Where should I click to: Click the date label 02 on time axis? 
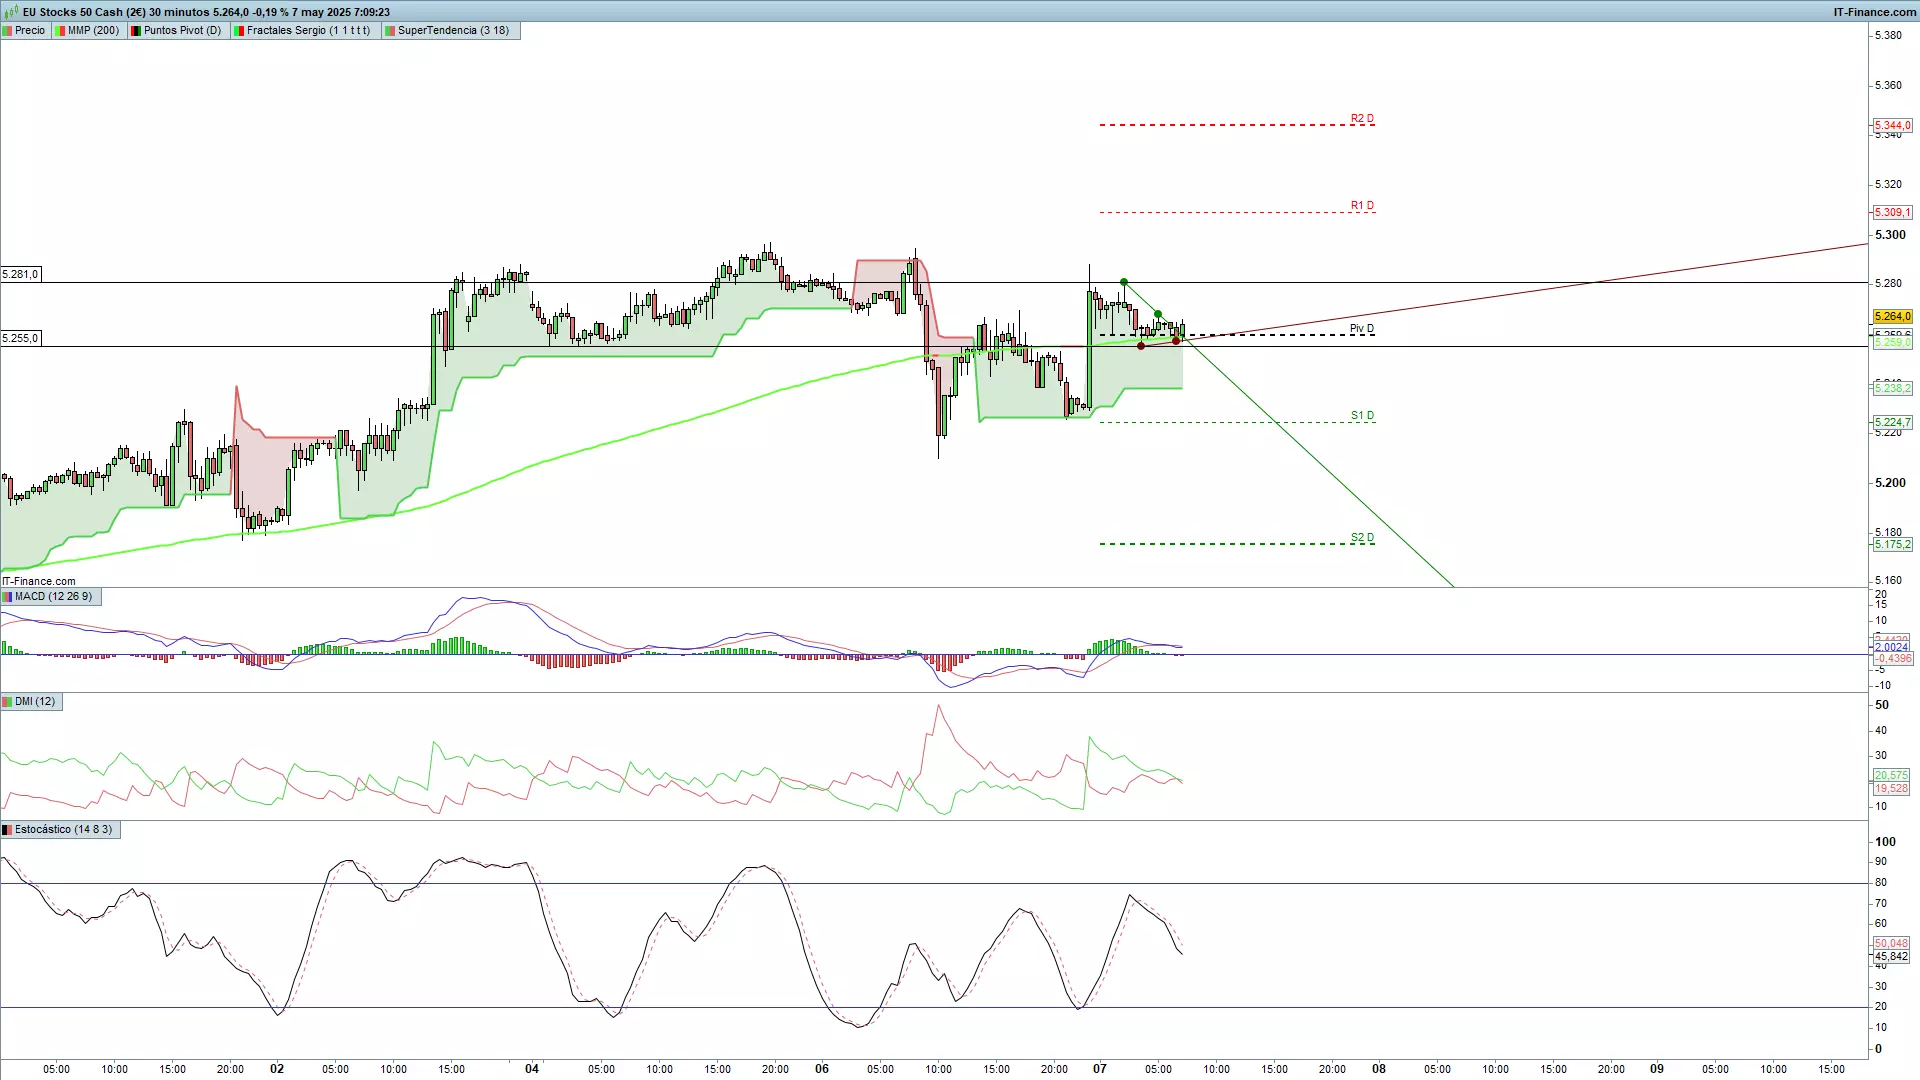pos(277,1068)
